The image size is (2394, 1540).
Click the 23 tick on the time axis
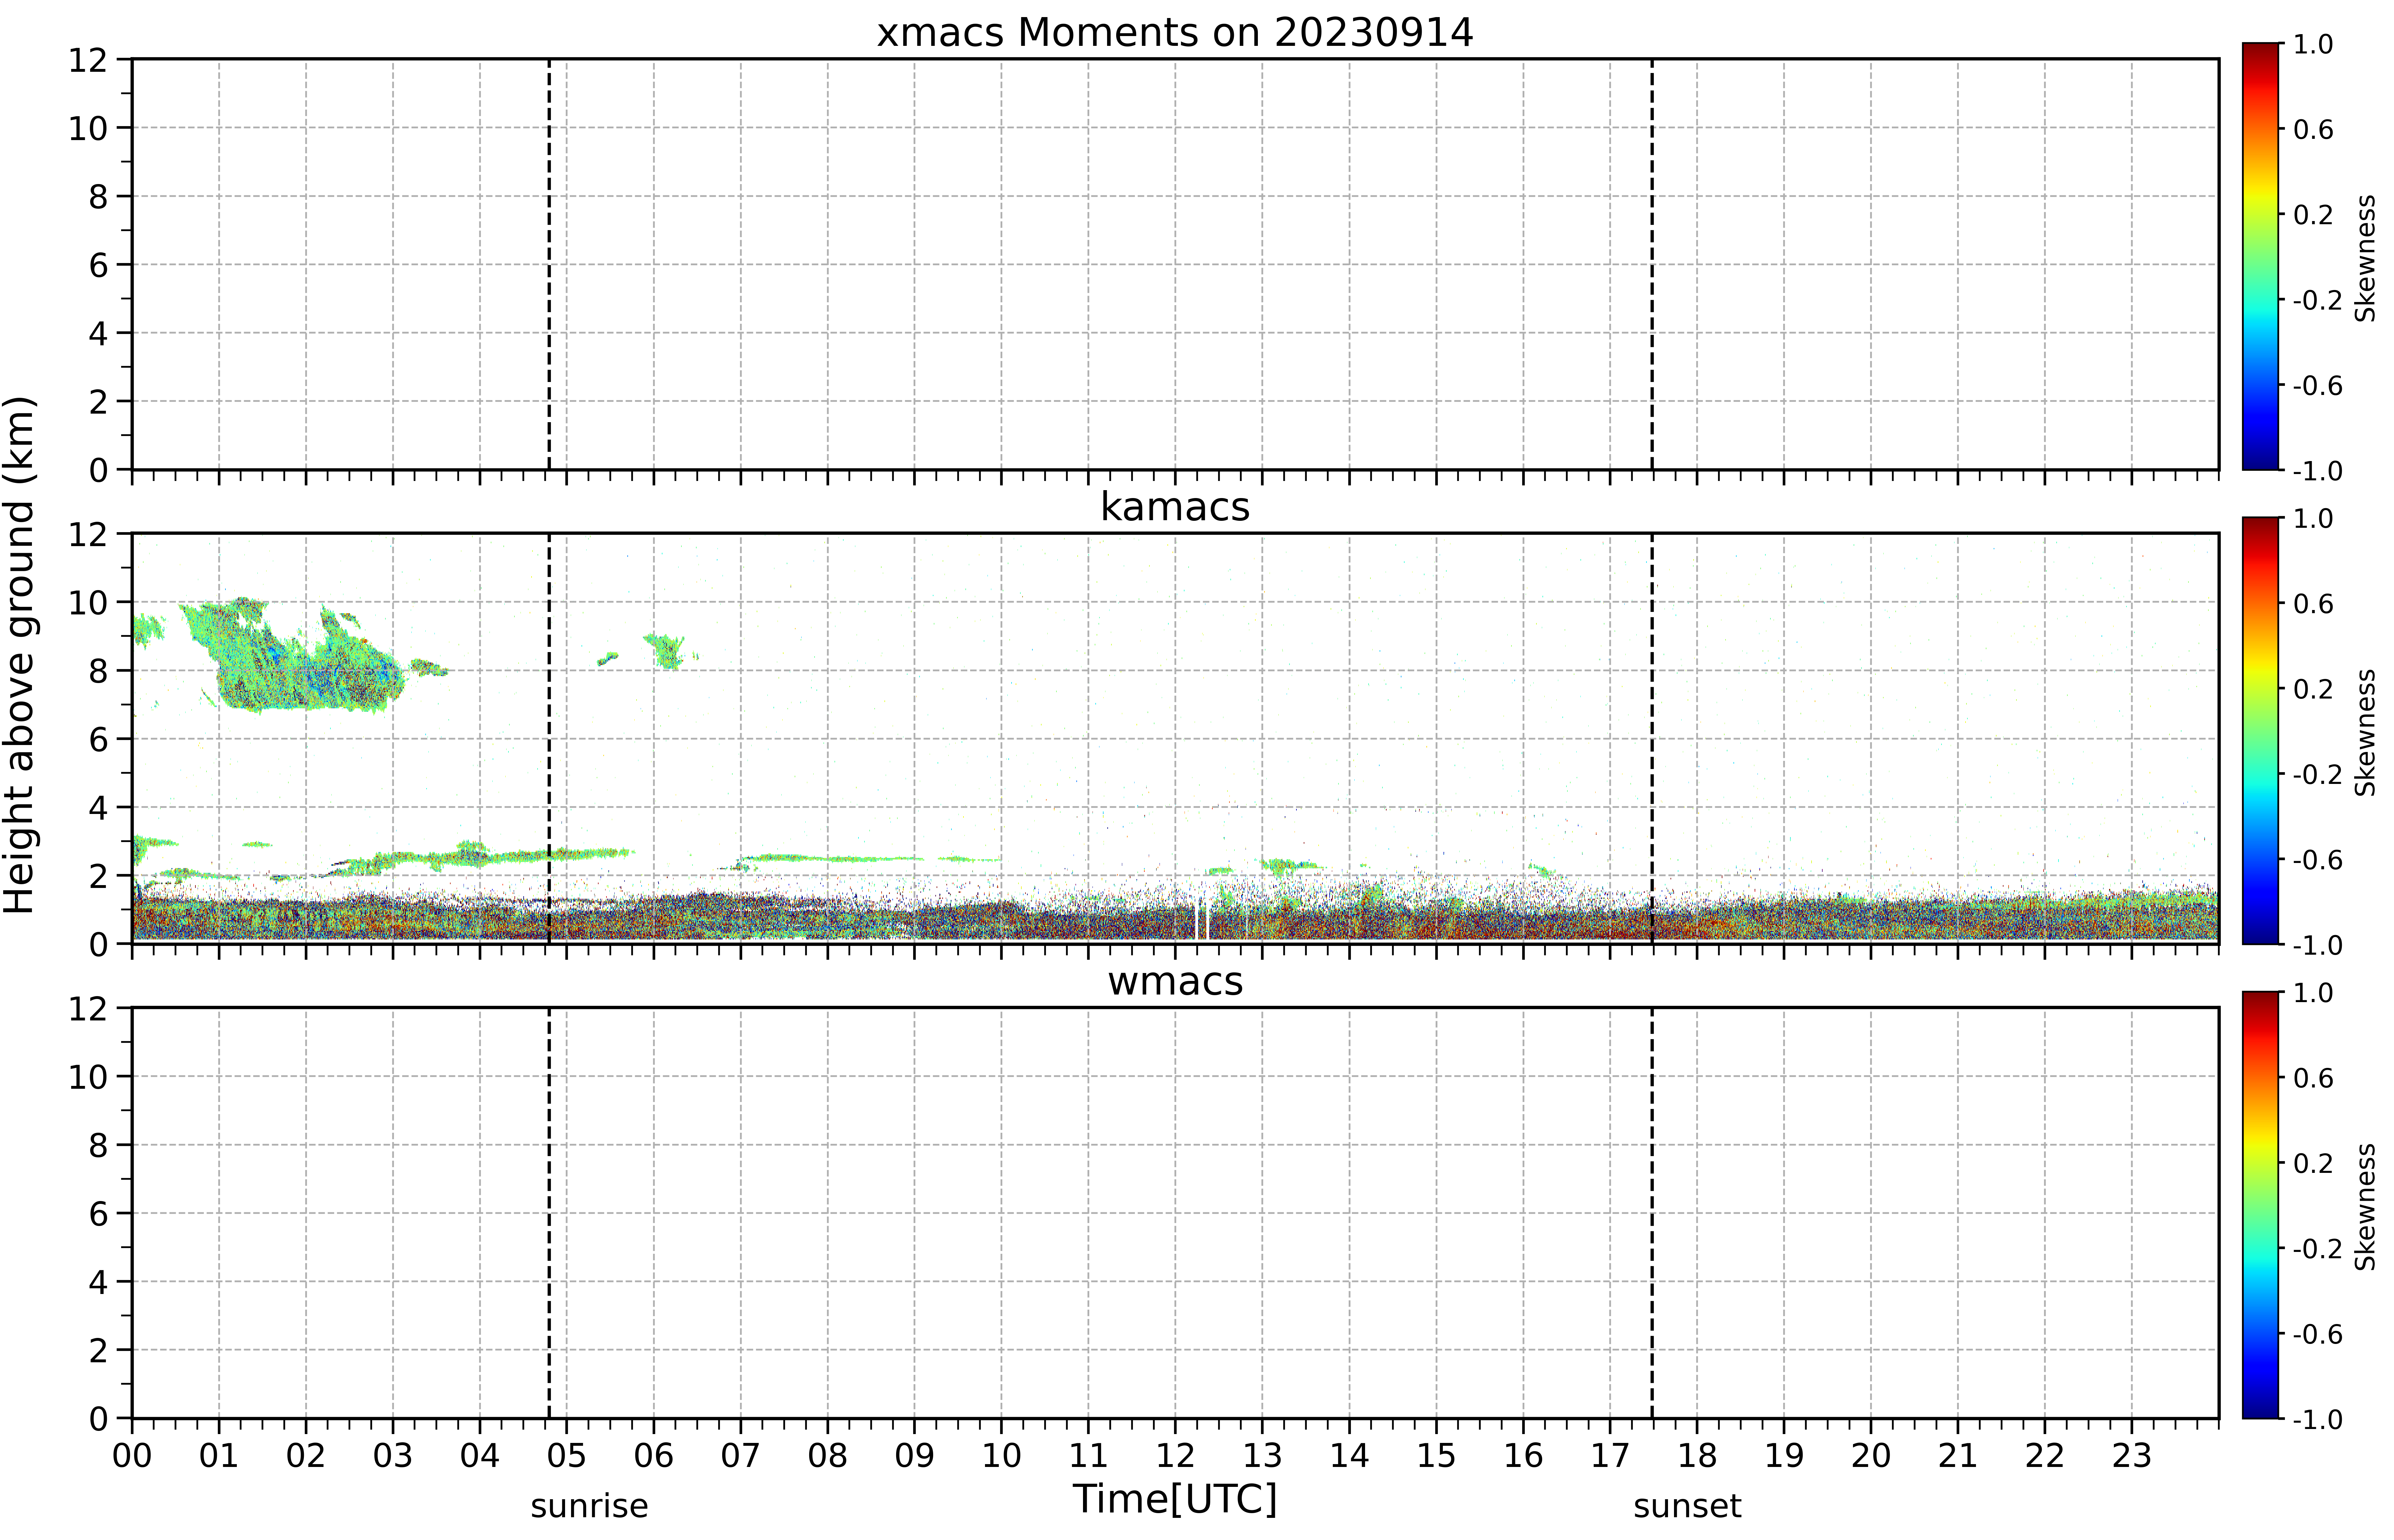pyautogui.click(x=2131, y=1456)
